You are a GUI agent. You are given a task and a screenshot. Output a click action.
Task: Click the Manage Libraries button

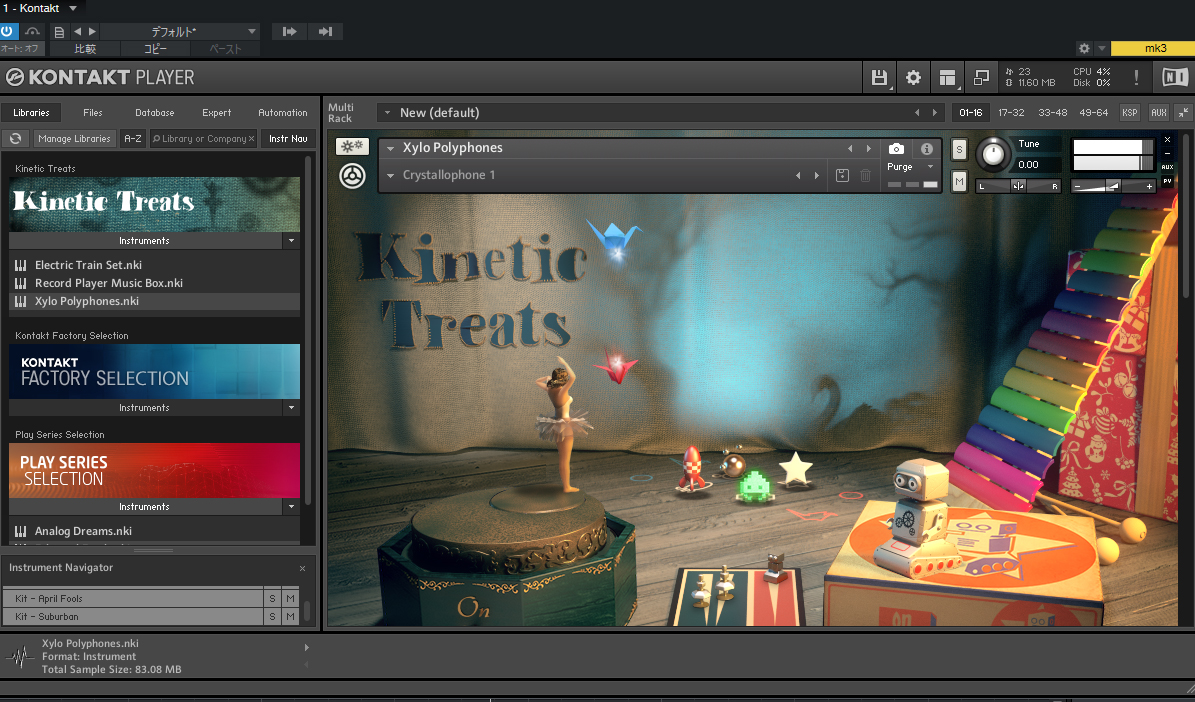point(74,139)
